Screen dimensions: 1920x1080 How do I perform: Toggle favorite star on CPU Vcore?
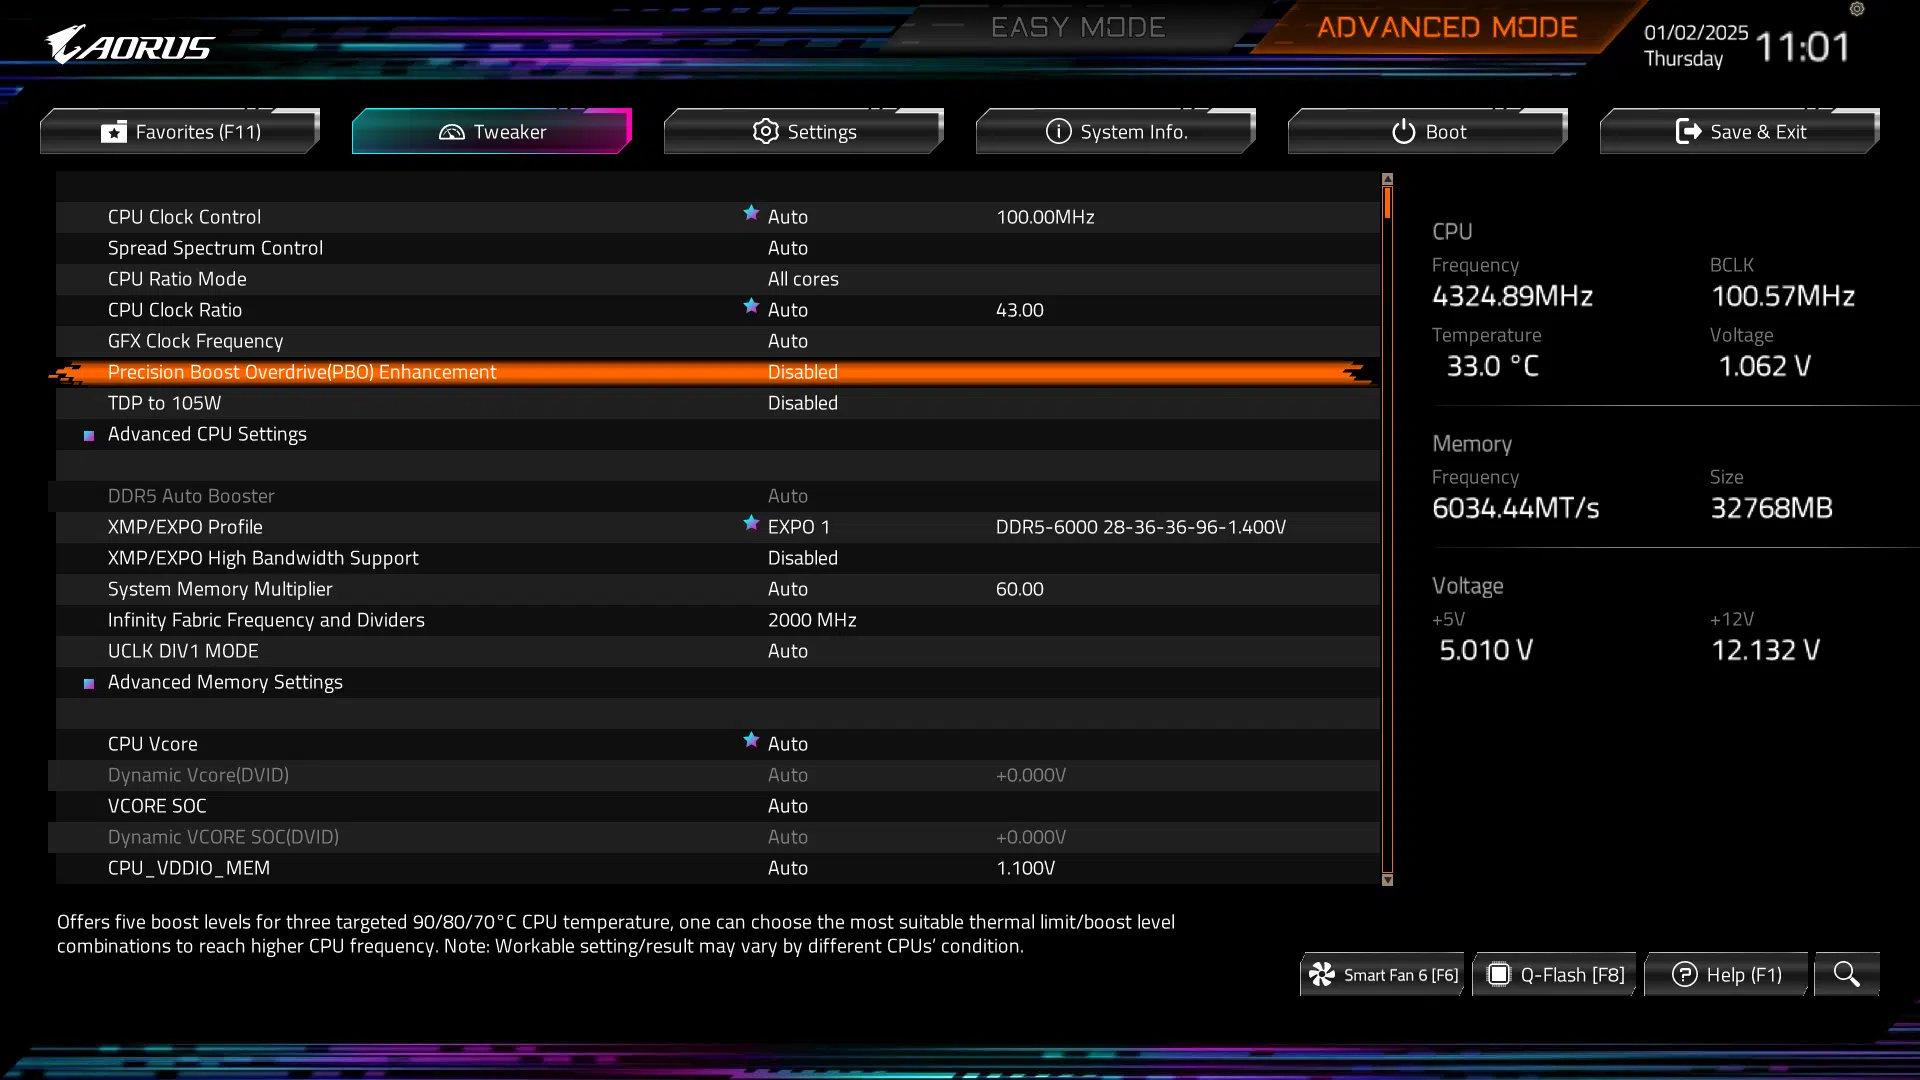(x=751, y=740)
